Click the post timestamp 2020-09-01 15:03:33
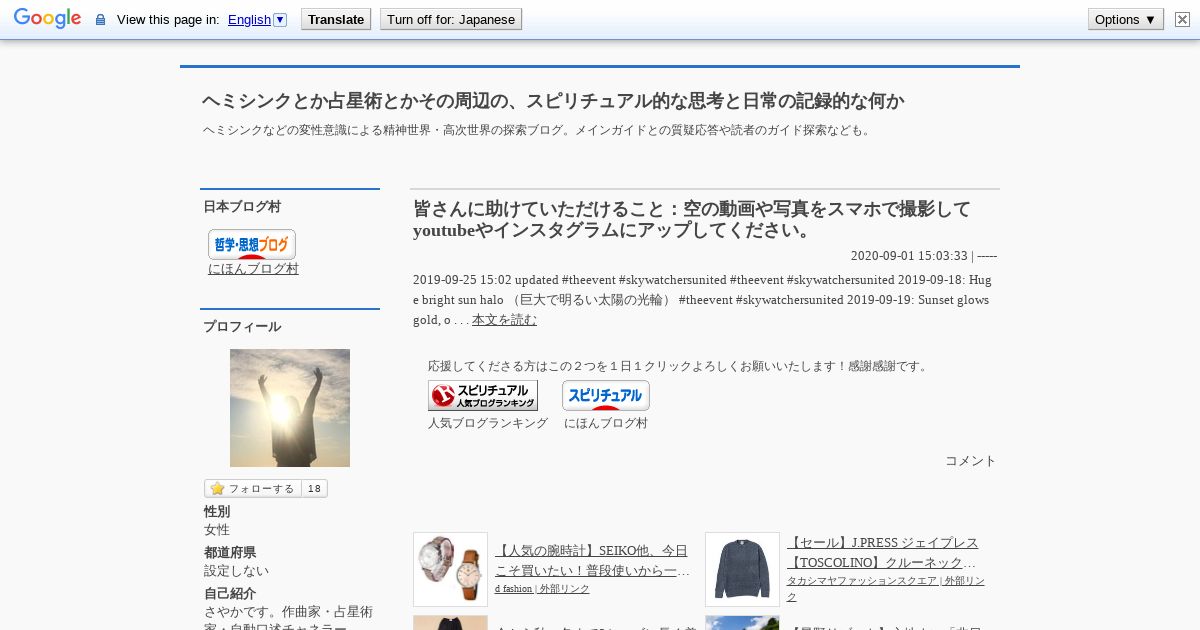Image resolution: width=1200 pixels, height=630 pixels. click(x=909, y=256)
